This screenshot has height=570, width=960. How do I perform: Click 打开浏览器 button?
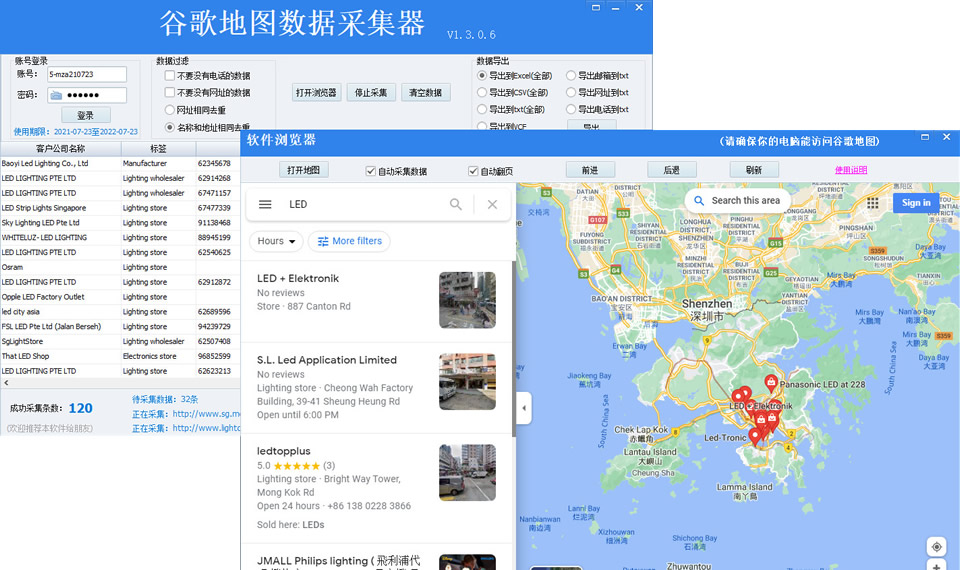[316, 92]
